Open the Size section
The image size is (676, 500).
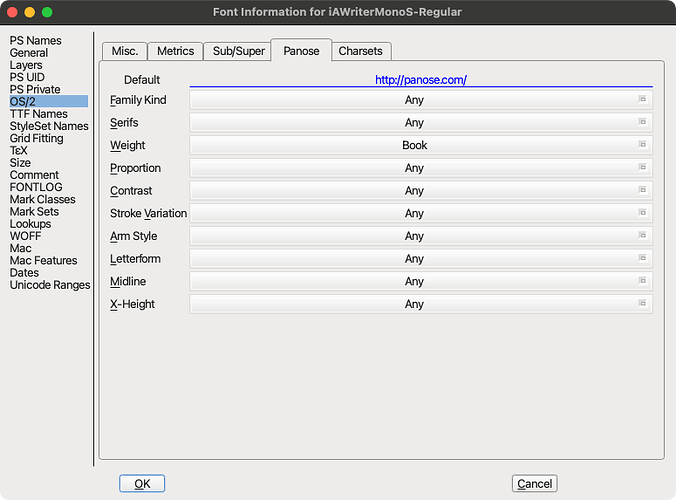click(20, 162)
